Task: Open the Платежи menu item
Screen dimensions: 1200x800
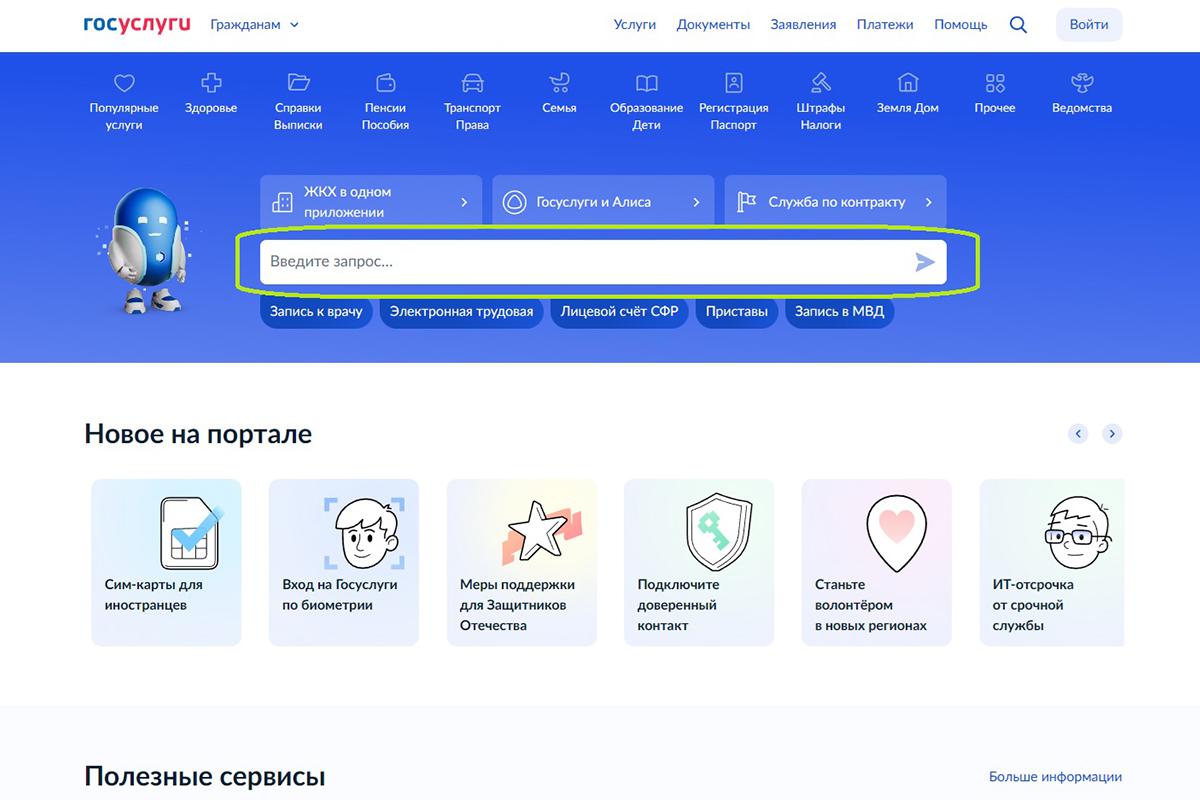Action: (885, 24)
